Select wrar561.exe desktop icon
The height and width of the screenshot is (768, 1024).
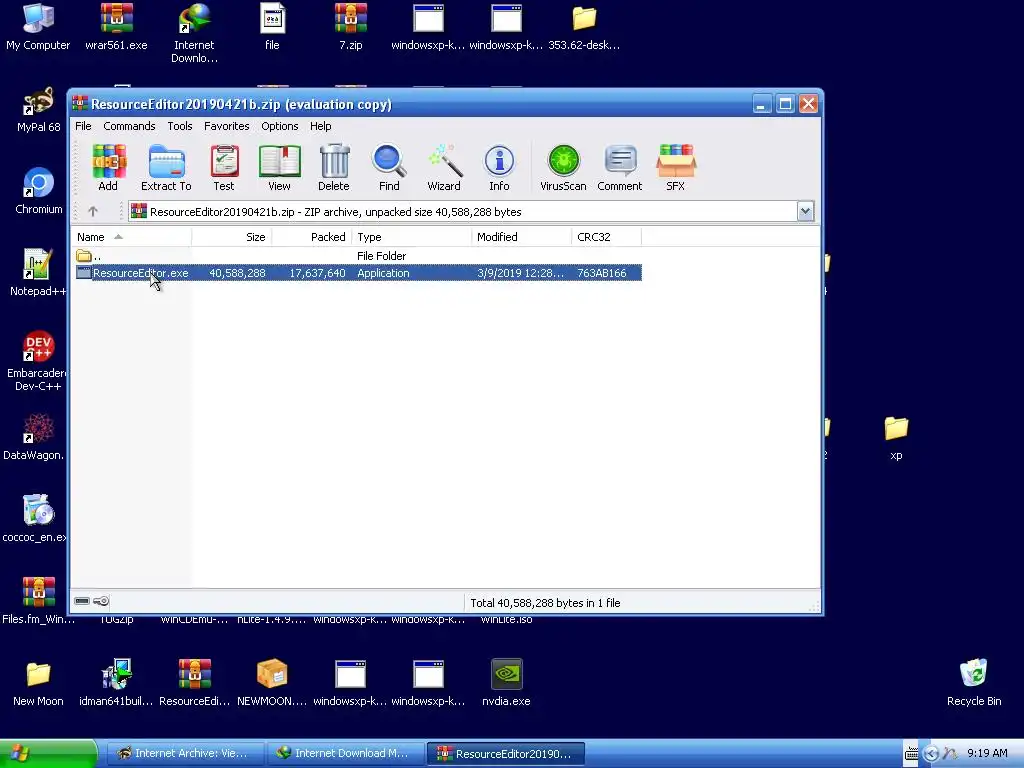click(x=116, y=27)
